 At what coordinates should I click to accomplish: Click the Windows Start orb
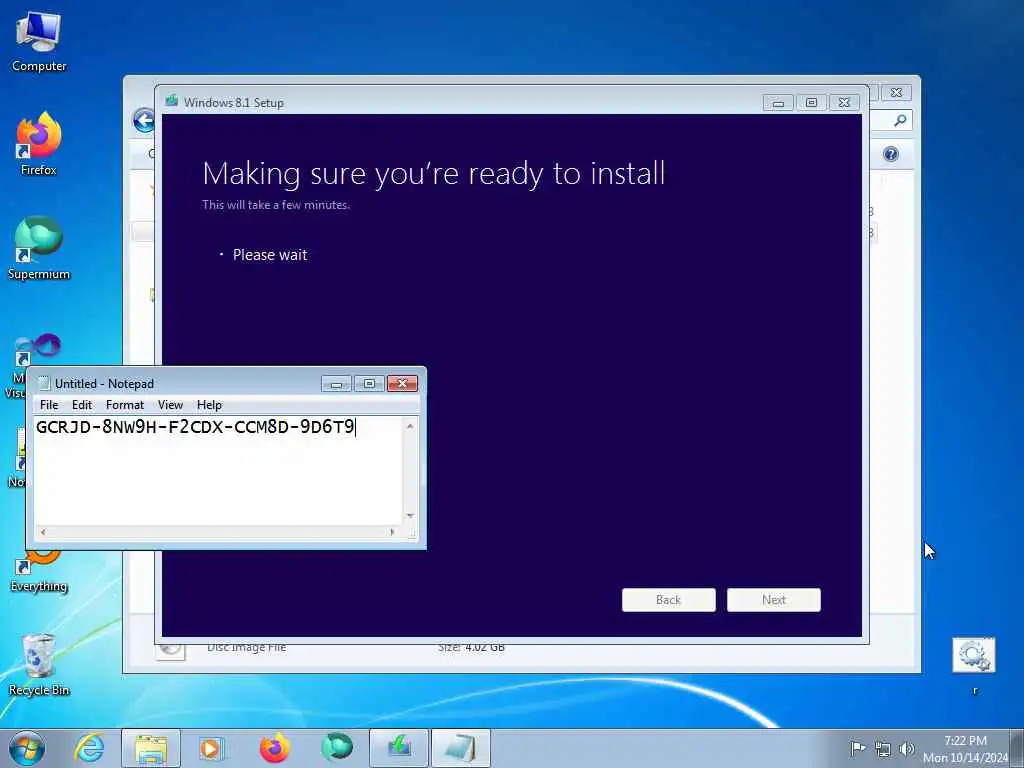pos(27,748)
